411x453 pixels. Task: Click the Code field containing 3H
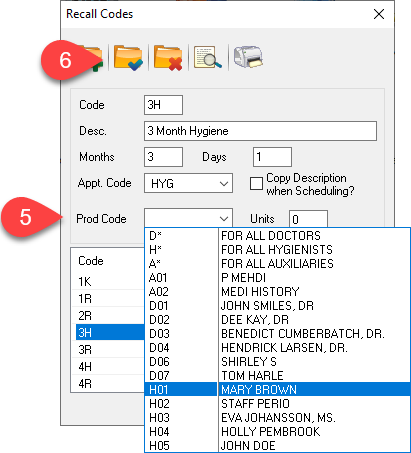[x=163, y=105]
